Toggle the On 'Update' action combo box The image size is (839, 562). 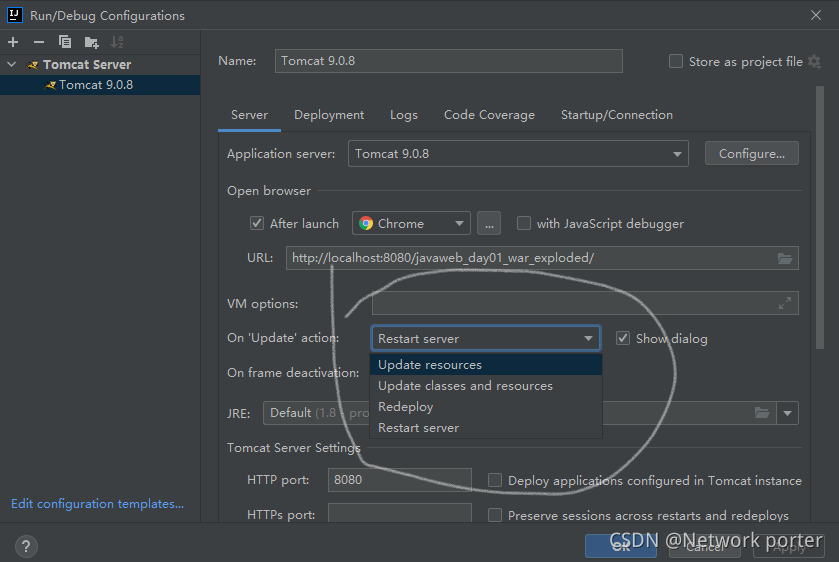point(486,338)
